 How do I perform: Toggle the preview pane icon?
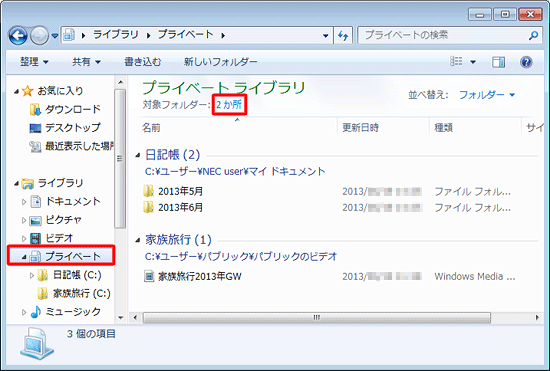[x=498, y=62]
